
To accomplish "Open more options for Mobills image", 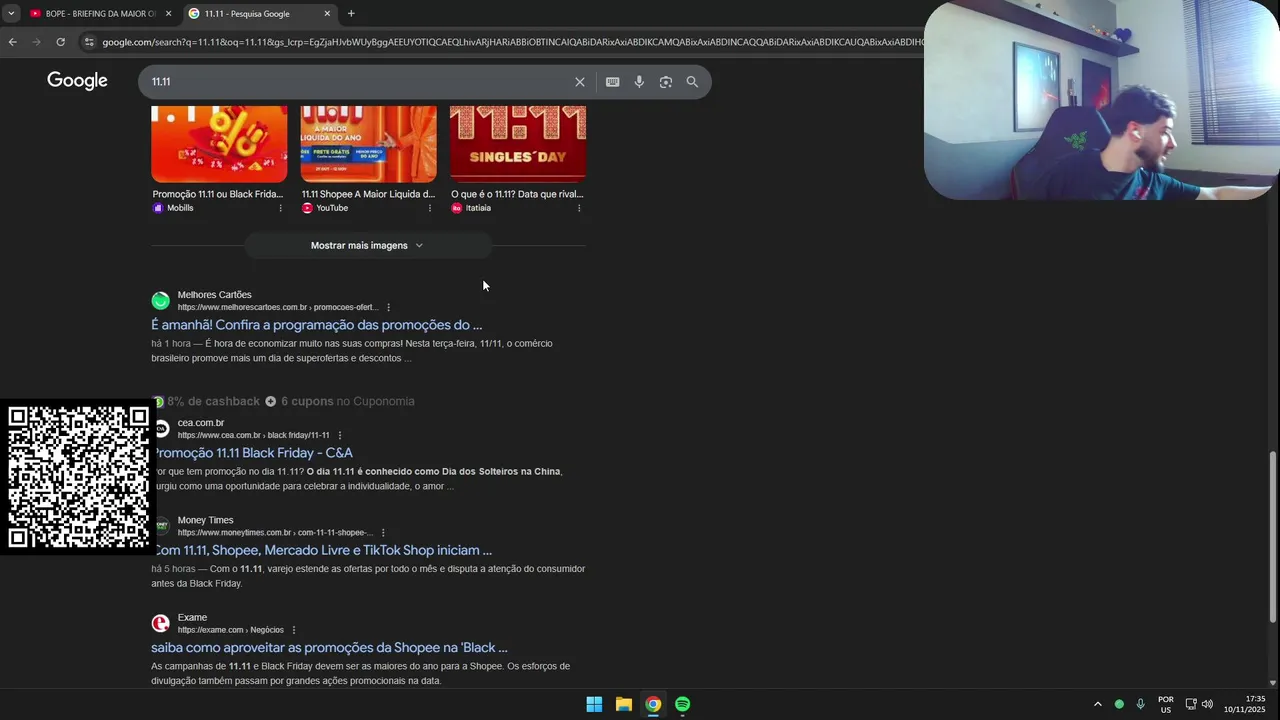I will [280, 208].
